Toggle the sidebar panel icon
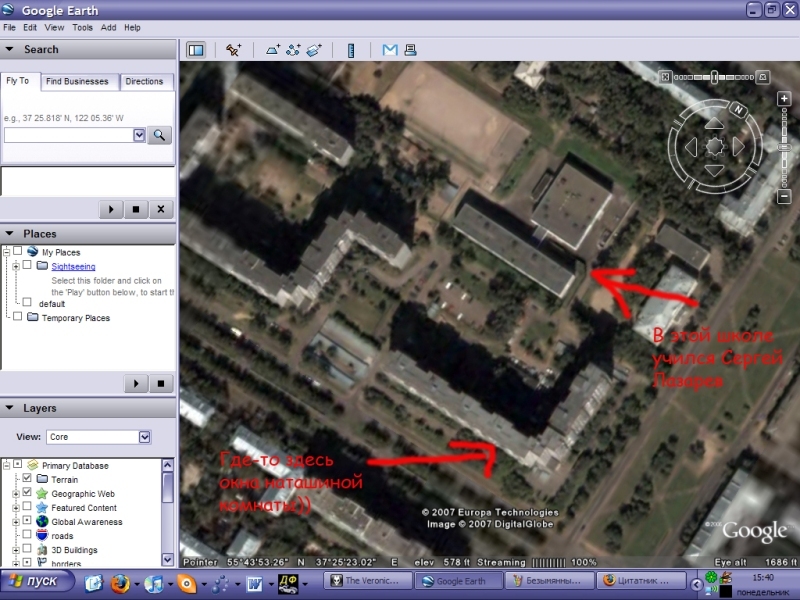The image size is (800, 600). 196,49
